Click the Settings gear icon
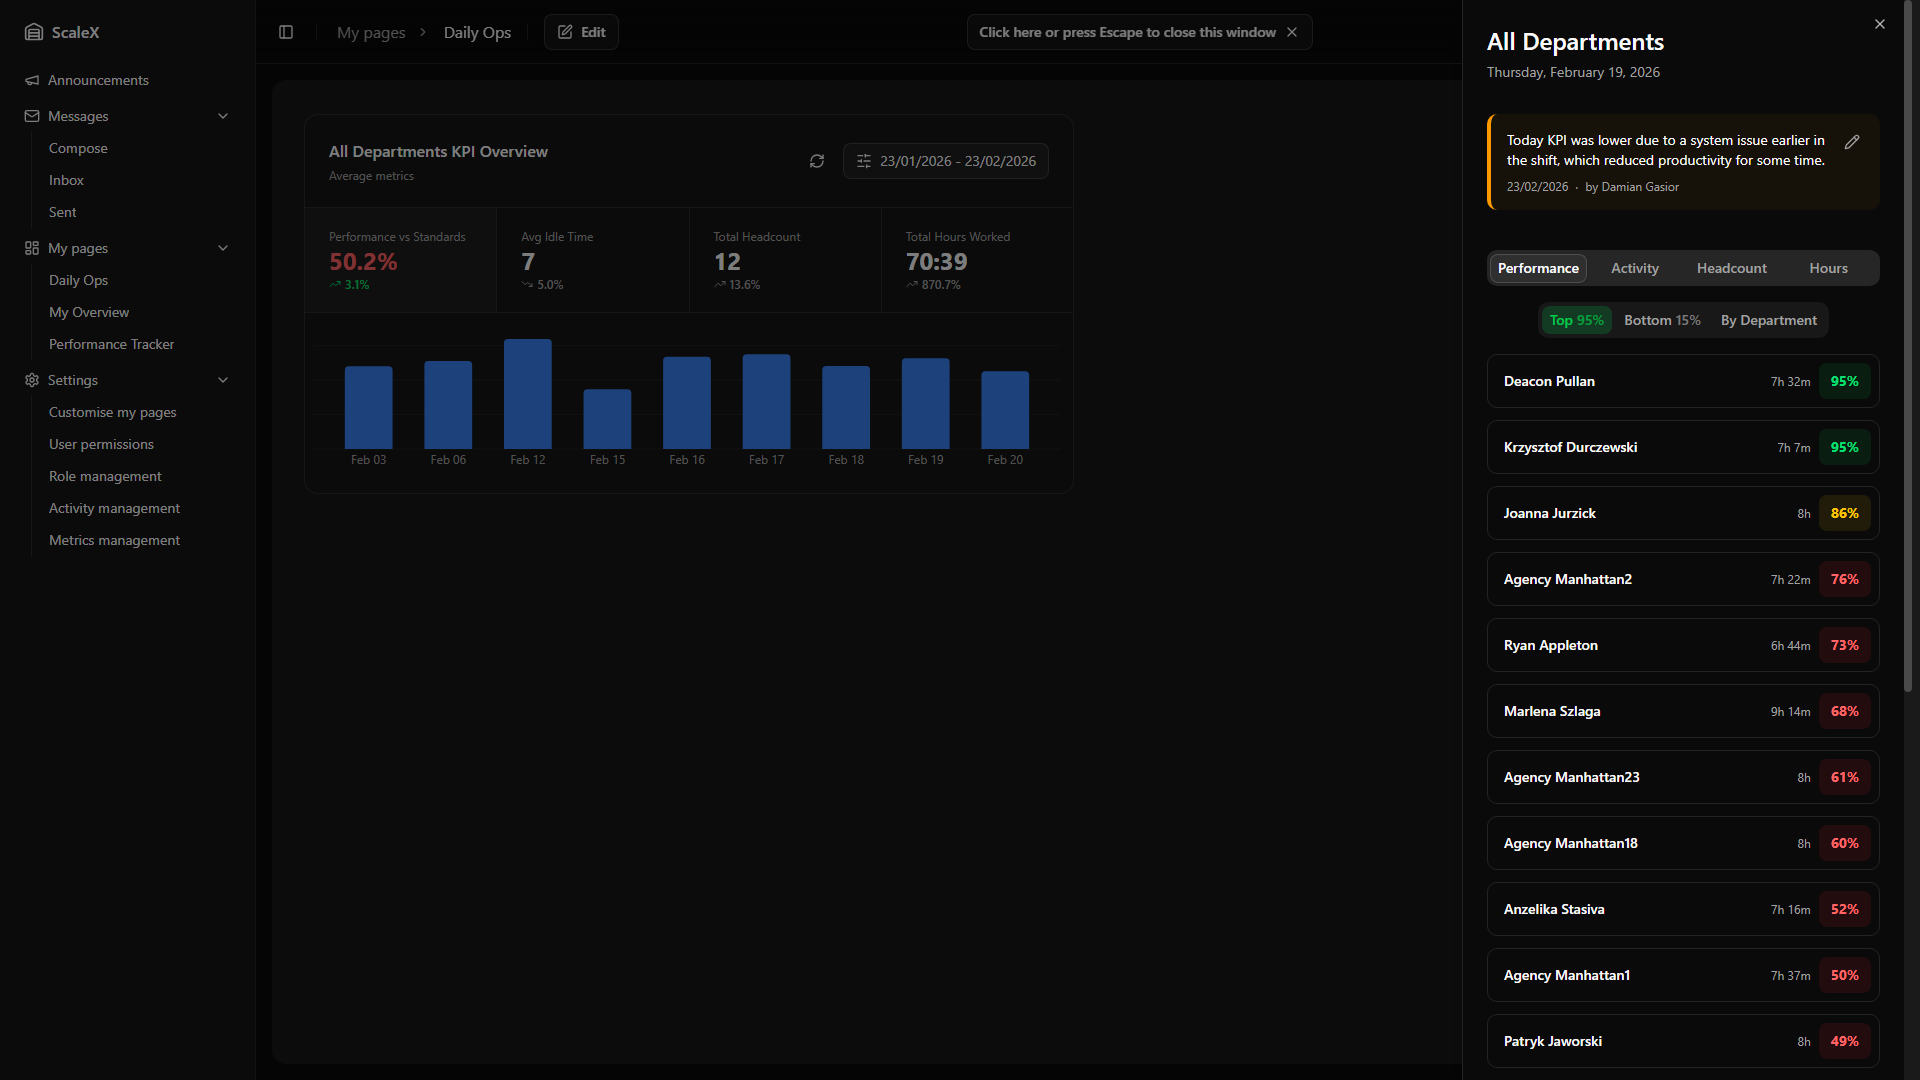The height and width of the screenshot is (1080, 1920). click(x=32, y=380)
